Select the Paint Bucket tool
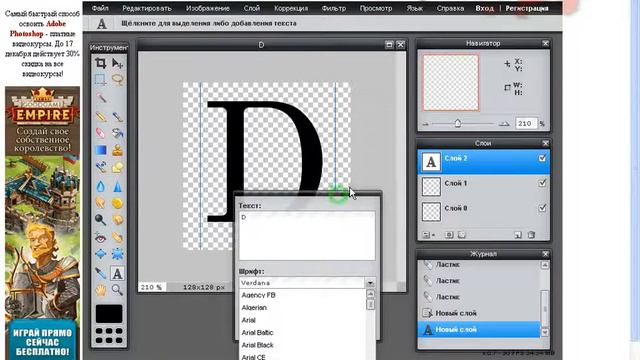Image resolution: width=640 pixels, height=360 pixels. tap(118, 133)
